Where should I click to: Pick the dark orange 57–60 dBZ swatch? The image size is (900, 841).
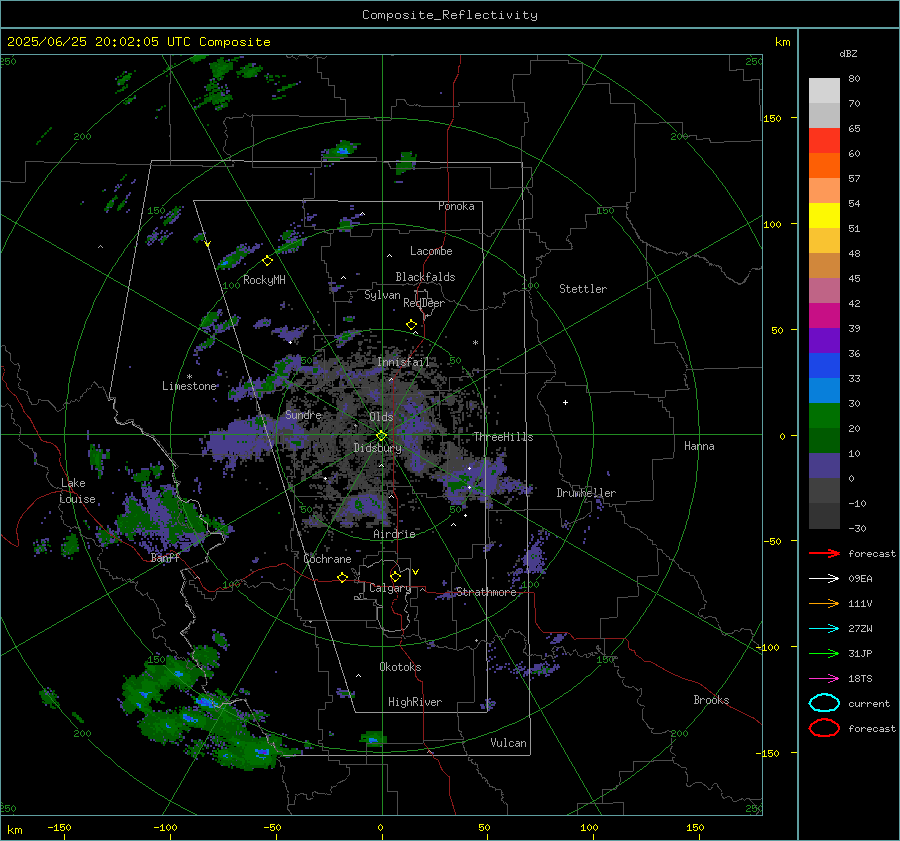[x=824, y=165]
